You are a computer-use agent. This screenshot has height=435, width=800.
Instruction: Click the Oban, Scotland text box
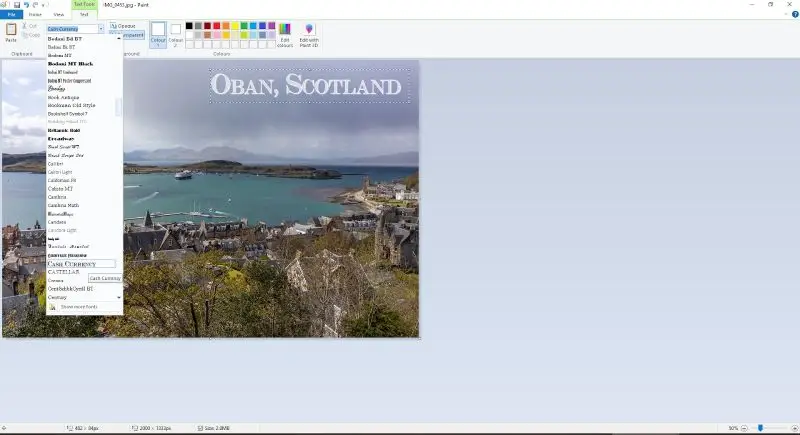pos(310,86)
